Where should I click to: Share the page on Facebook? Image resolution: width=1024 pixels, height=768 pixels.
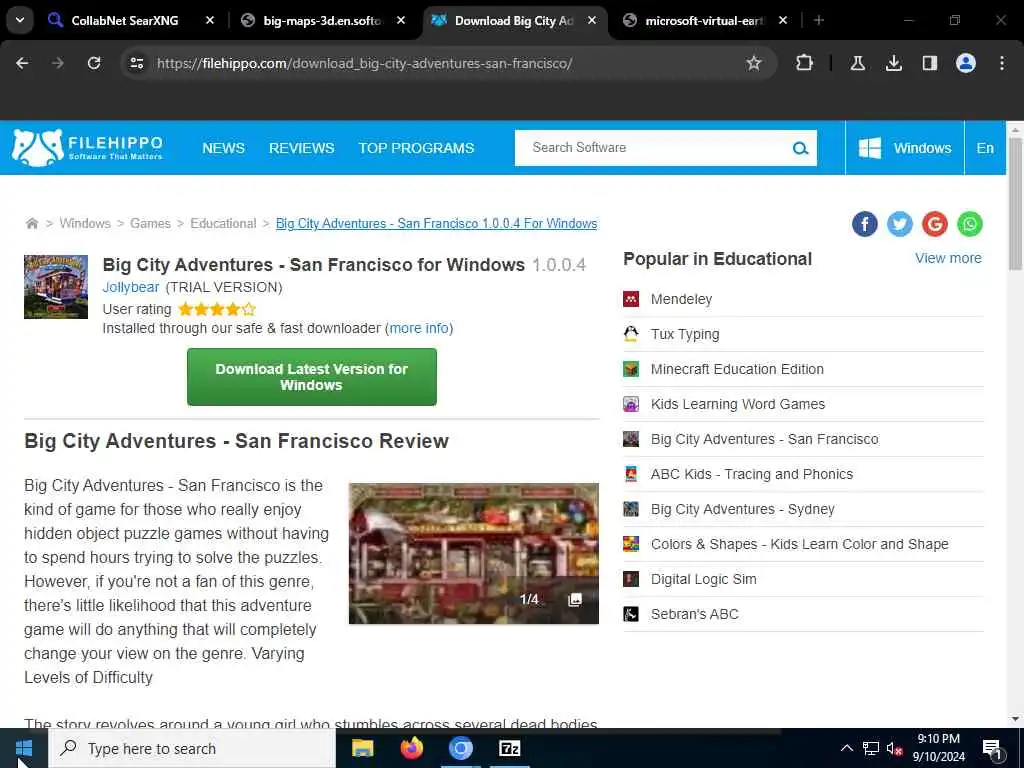click(x=865, y=224)
